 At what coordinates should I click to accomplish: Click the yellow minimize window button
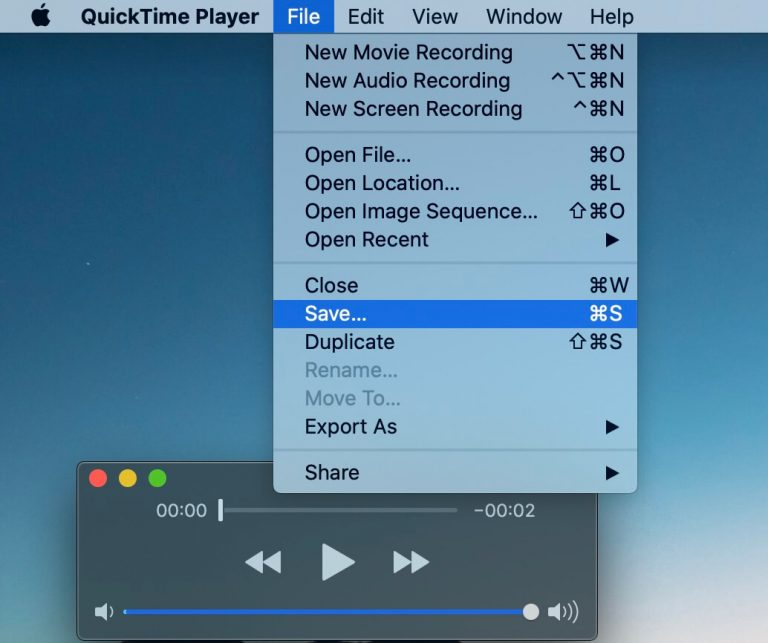point(128,478)
